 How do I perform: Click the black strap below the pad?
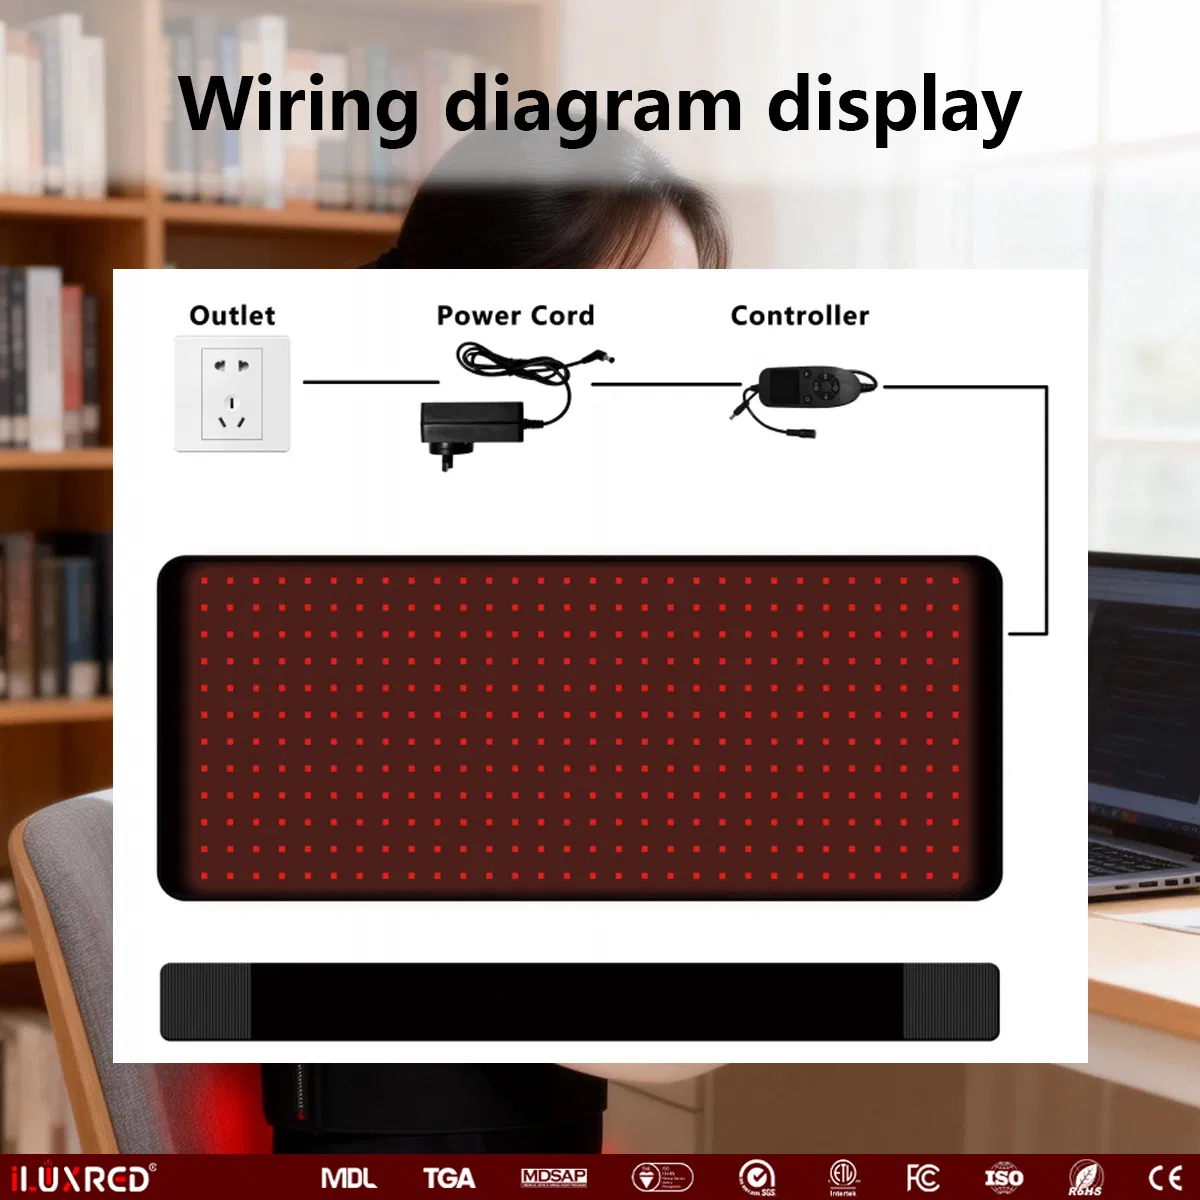pyautogui.click(x=580, y=1000)
